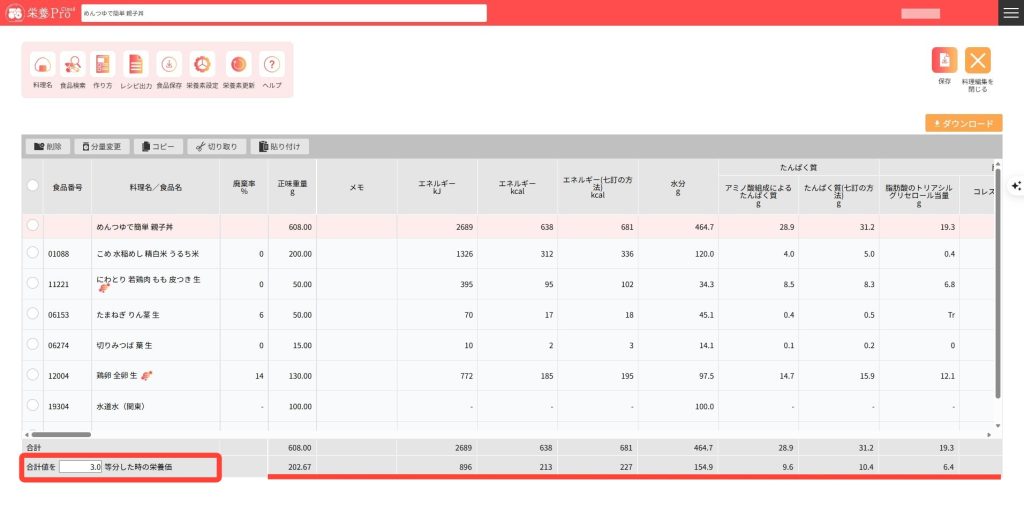
Task: Toggle the select-all circle in table header
Action: (x=33, y=186)
